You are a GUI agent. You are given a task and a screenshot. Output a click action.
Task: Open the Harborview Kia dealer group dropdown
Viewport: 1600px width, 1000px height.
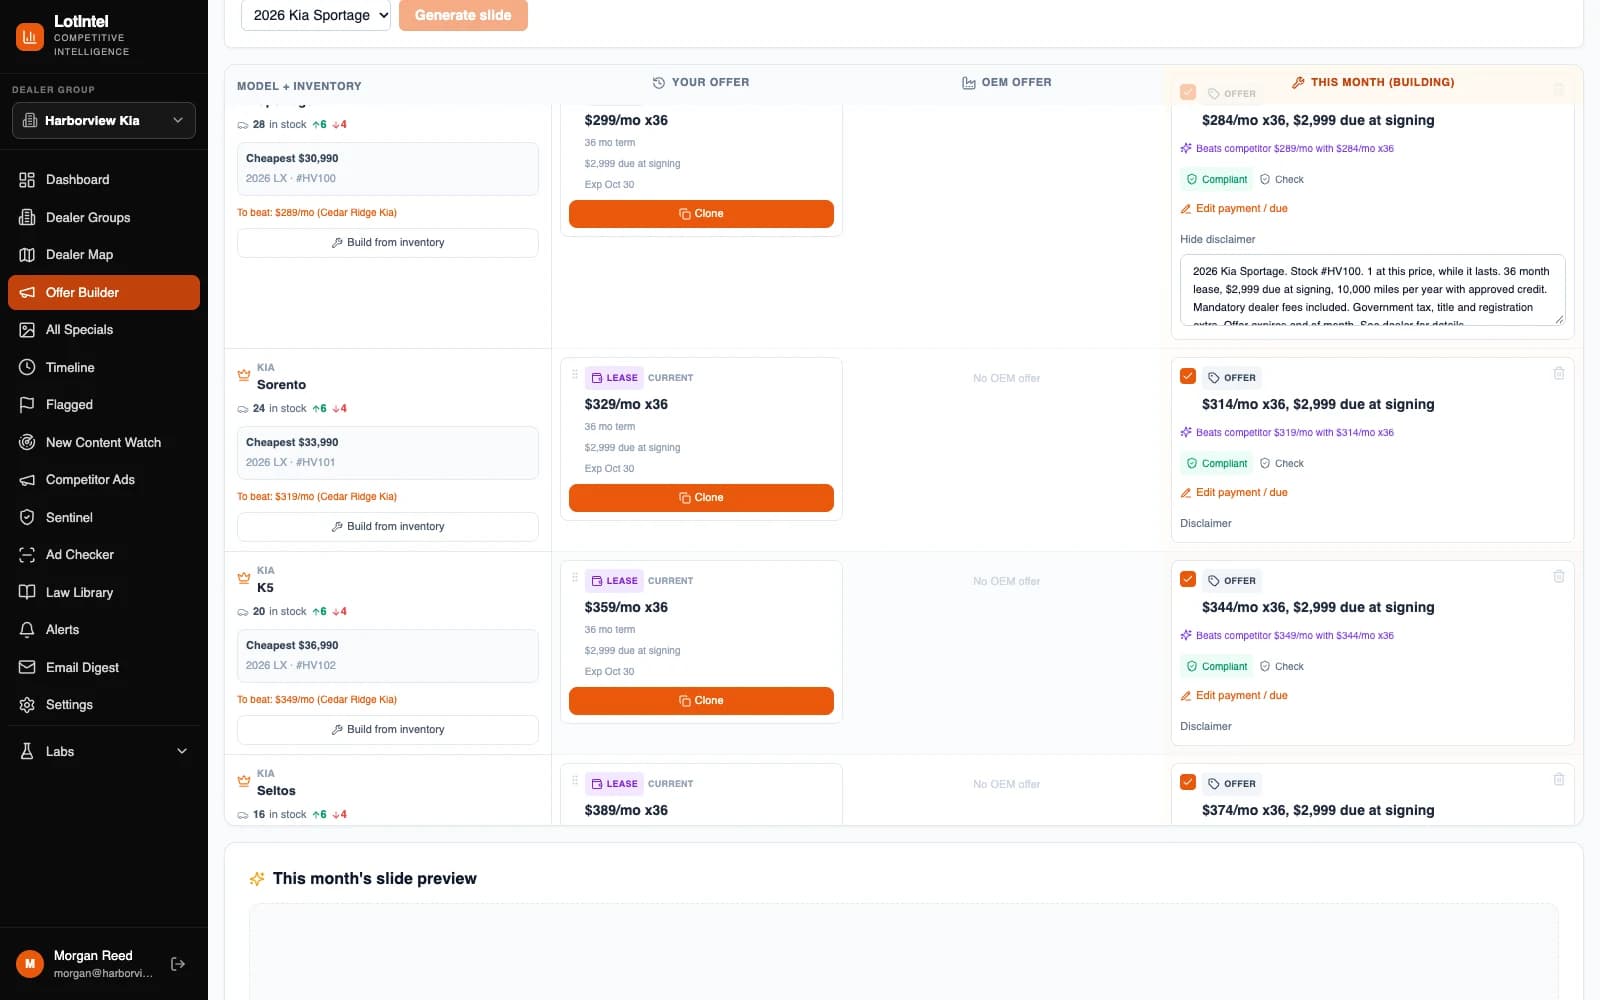click(x=104, y=120)
